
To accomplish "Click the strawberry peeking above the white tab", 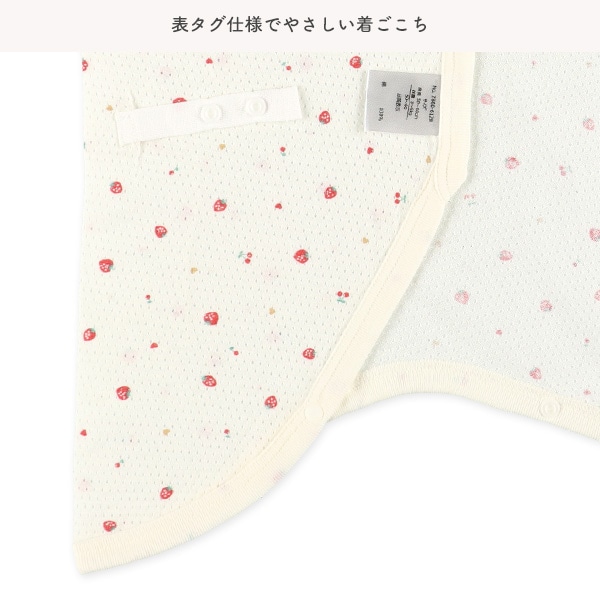I will (179, 100).
